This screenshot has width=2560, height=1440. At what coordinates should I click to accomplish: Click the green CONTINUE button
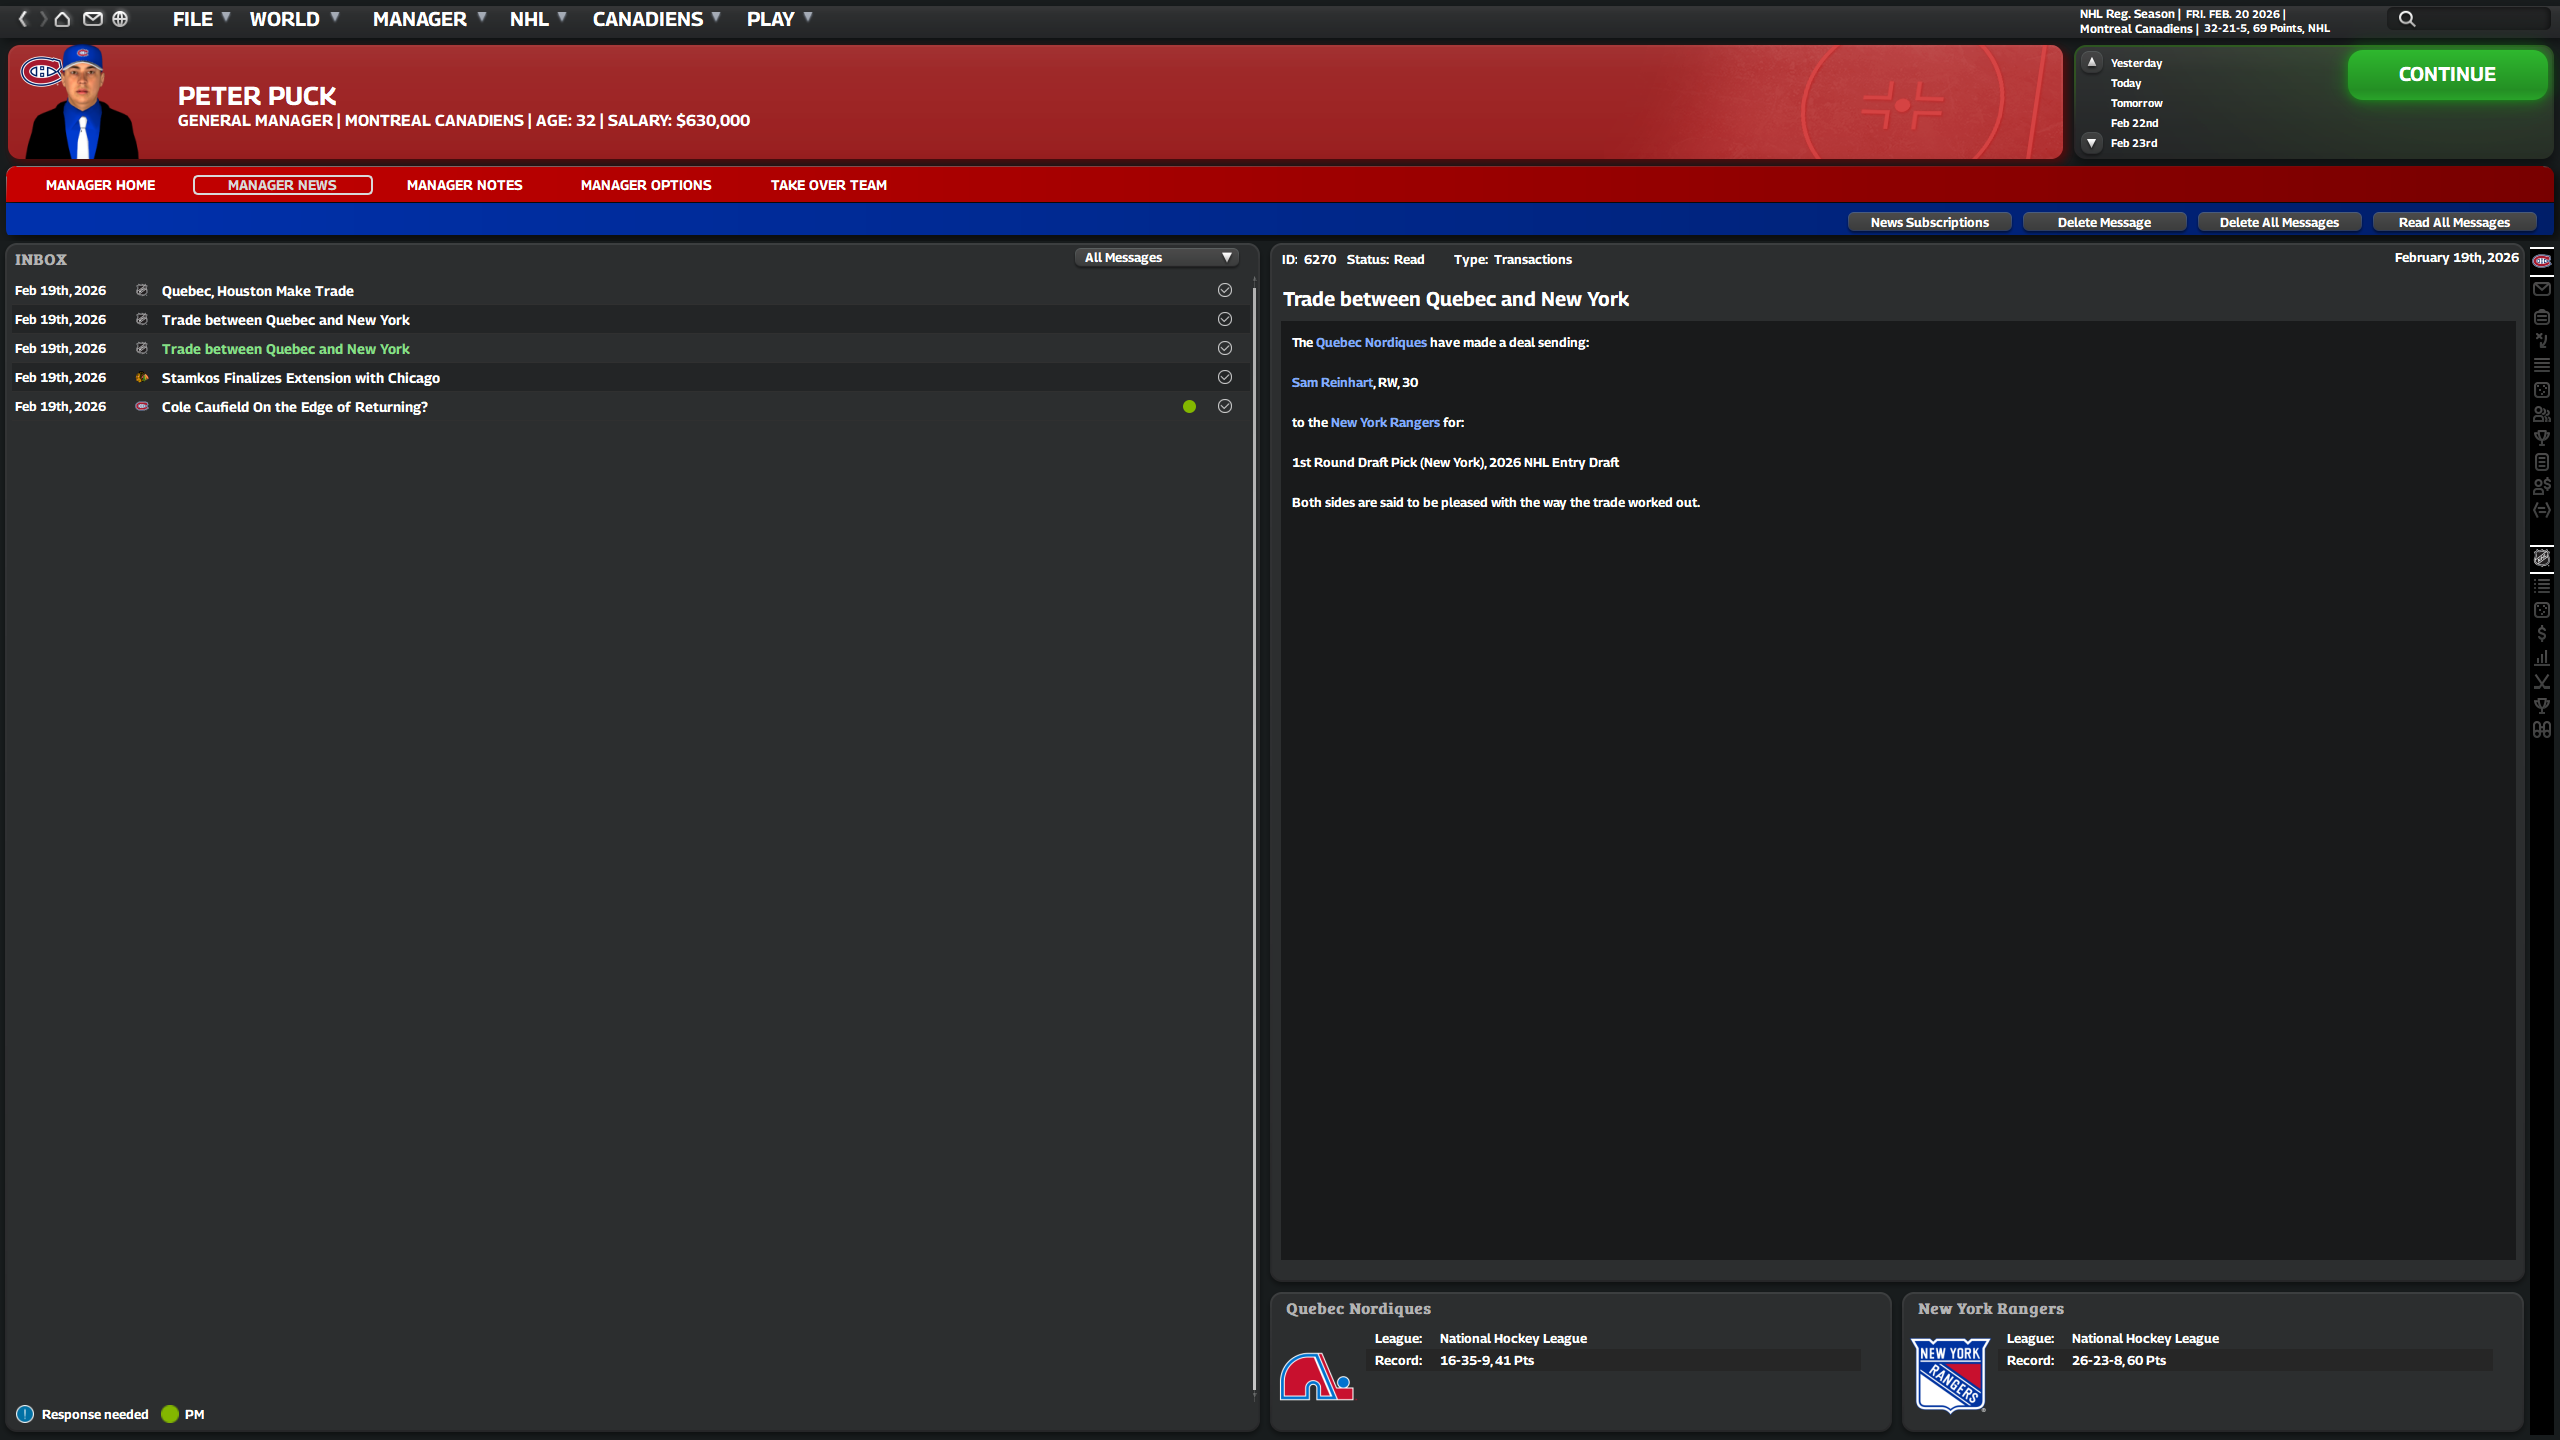coord(2447,75)
